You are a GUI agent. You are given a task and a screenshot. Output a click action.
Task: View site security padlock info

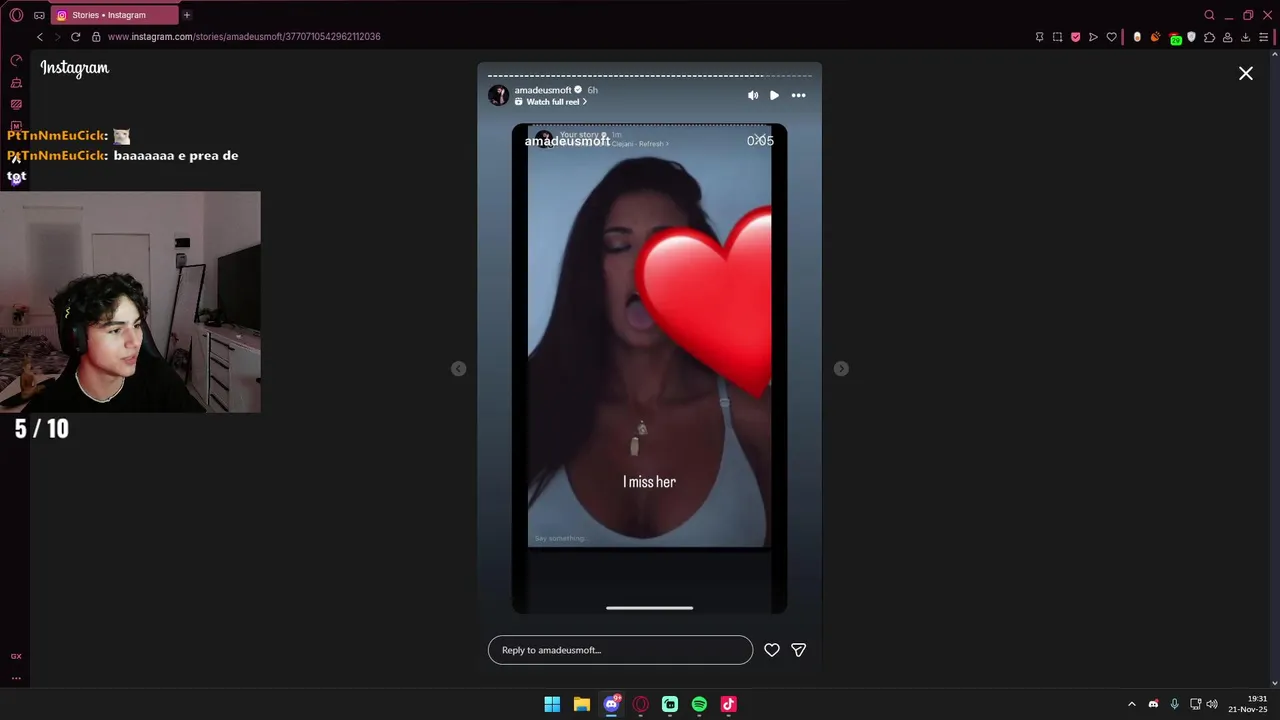pos(96,37)
